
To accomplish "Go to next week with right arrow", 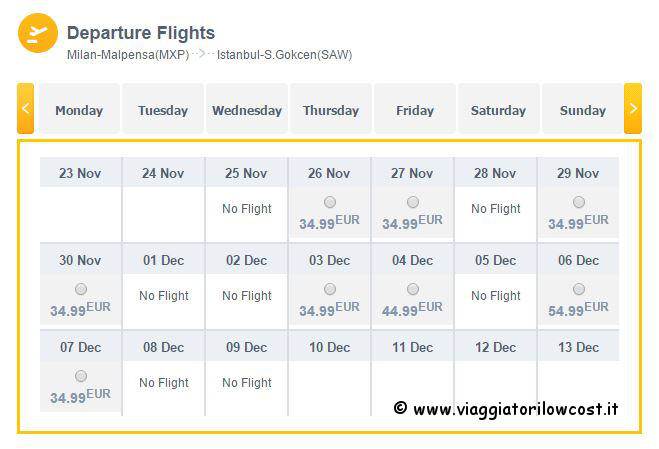I will (633, 108).
